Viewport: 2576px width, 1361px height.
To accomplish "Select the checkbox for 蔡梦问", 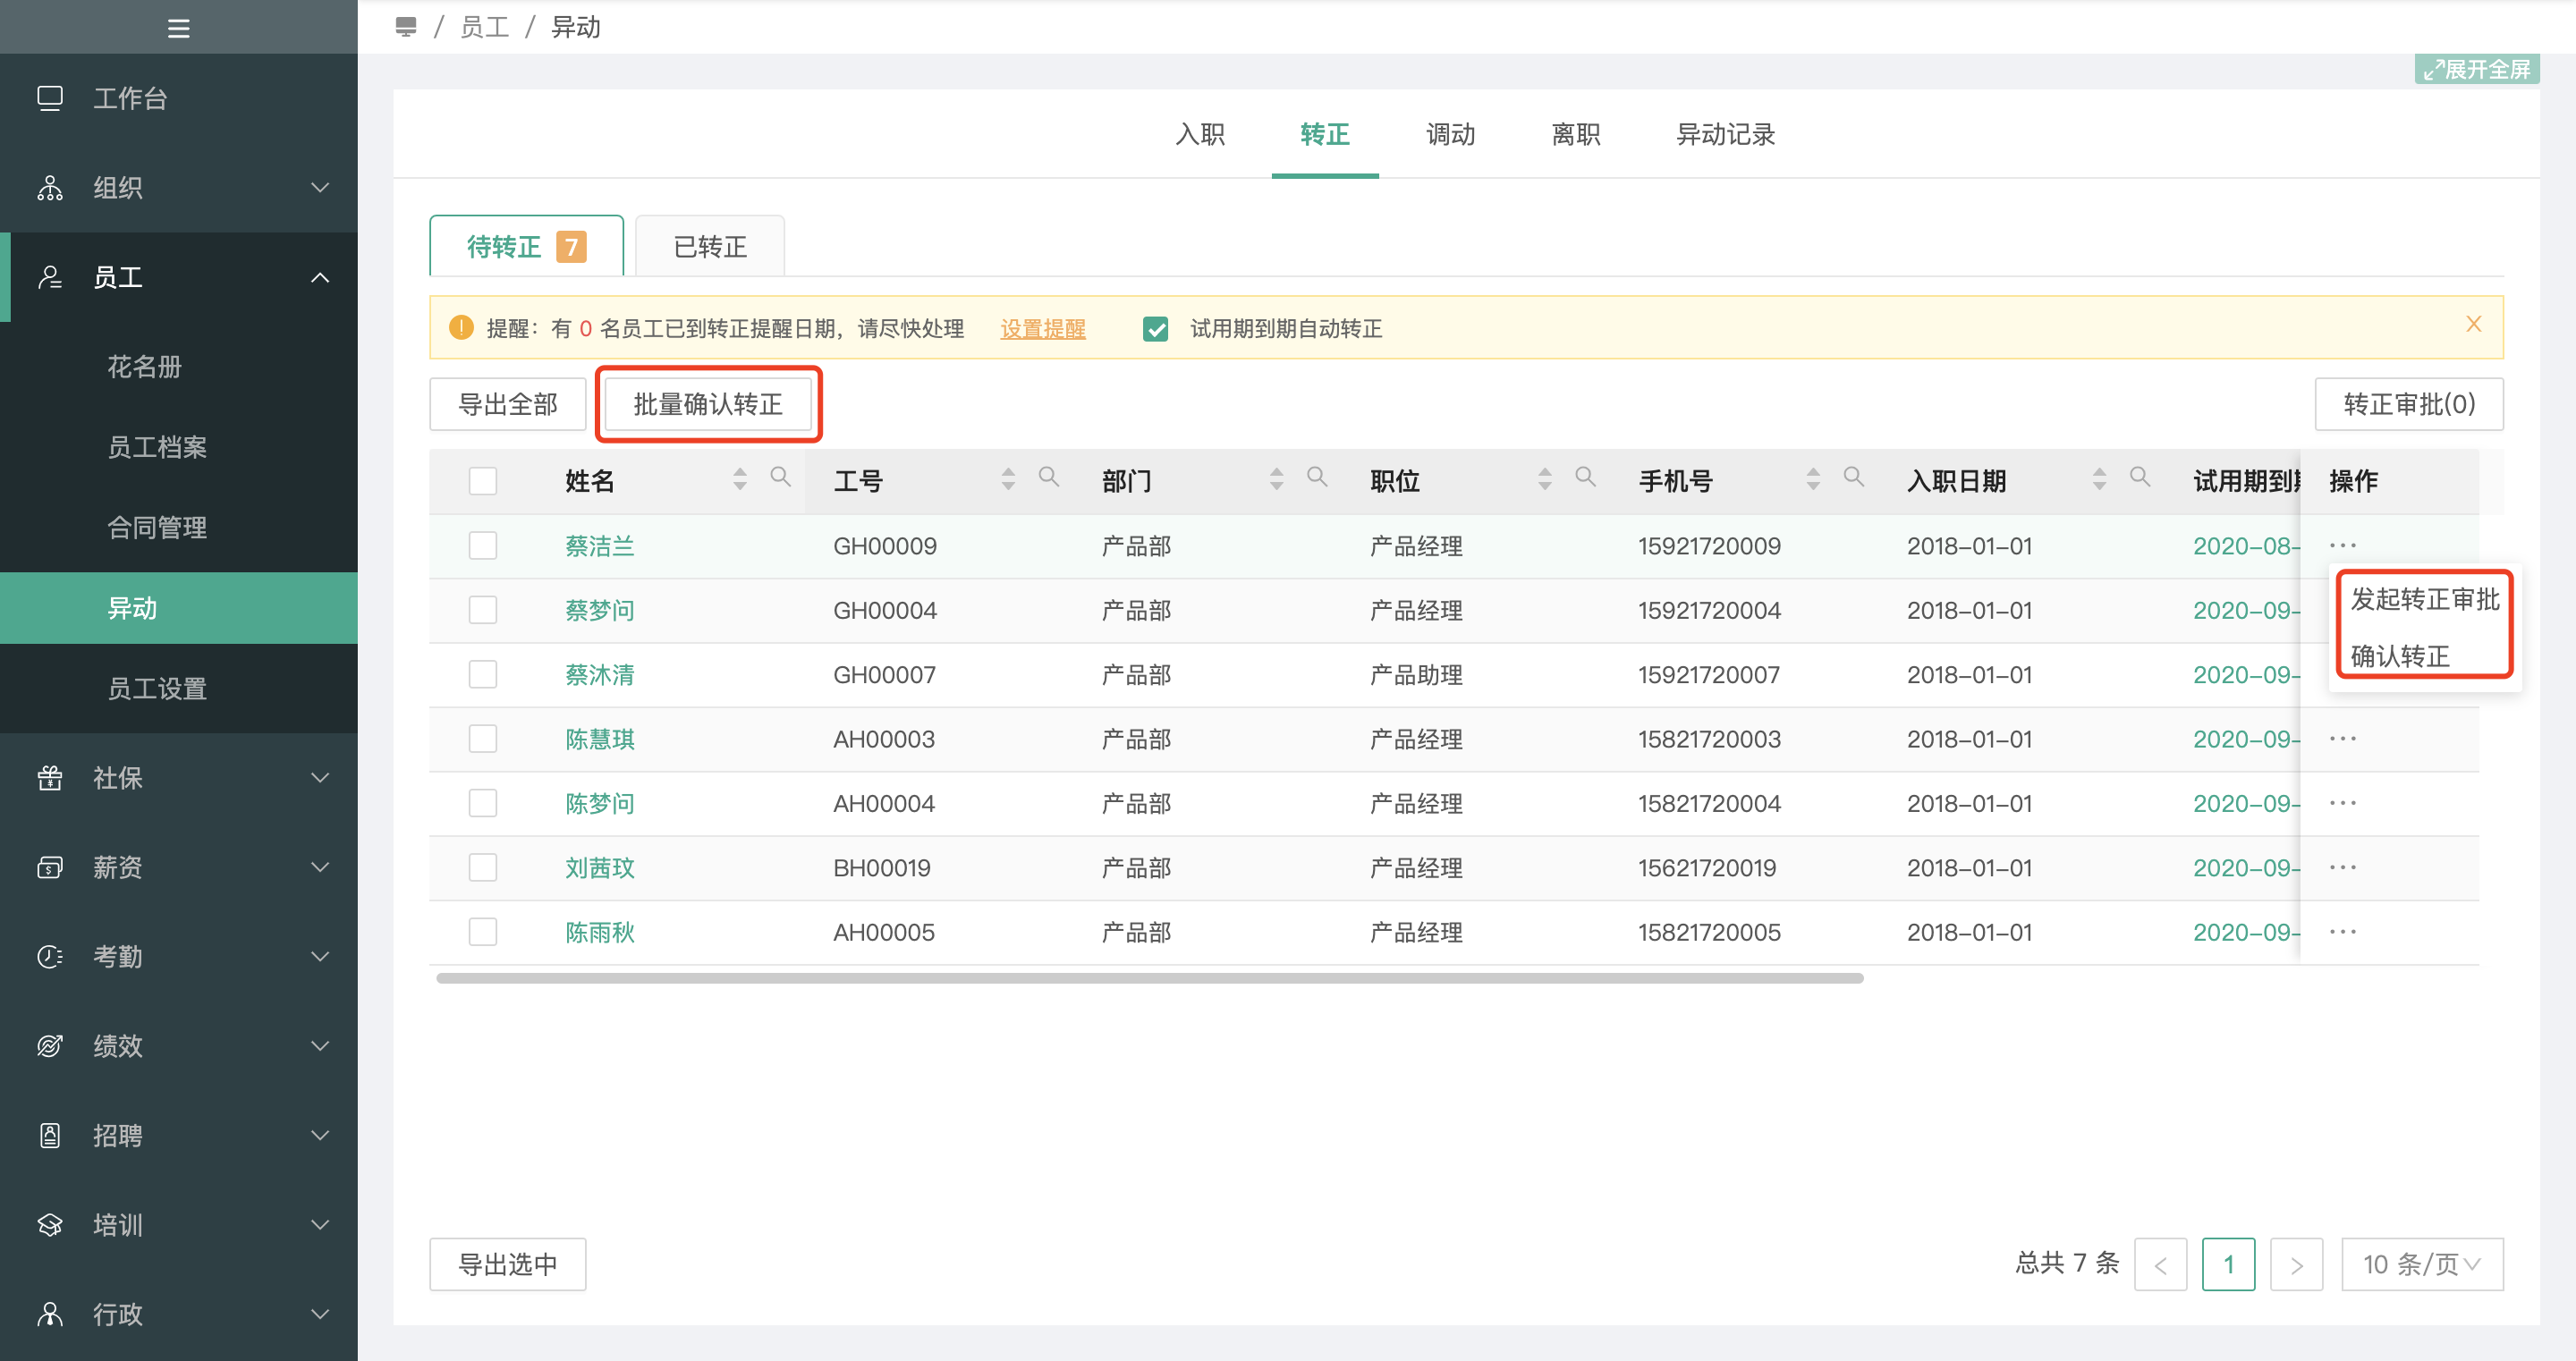I will (x=483, y=610).
